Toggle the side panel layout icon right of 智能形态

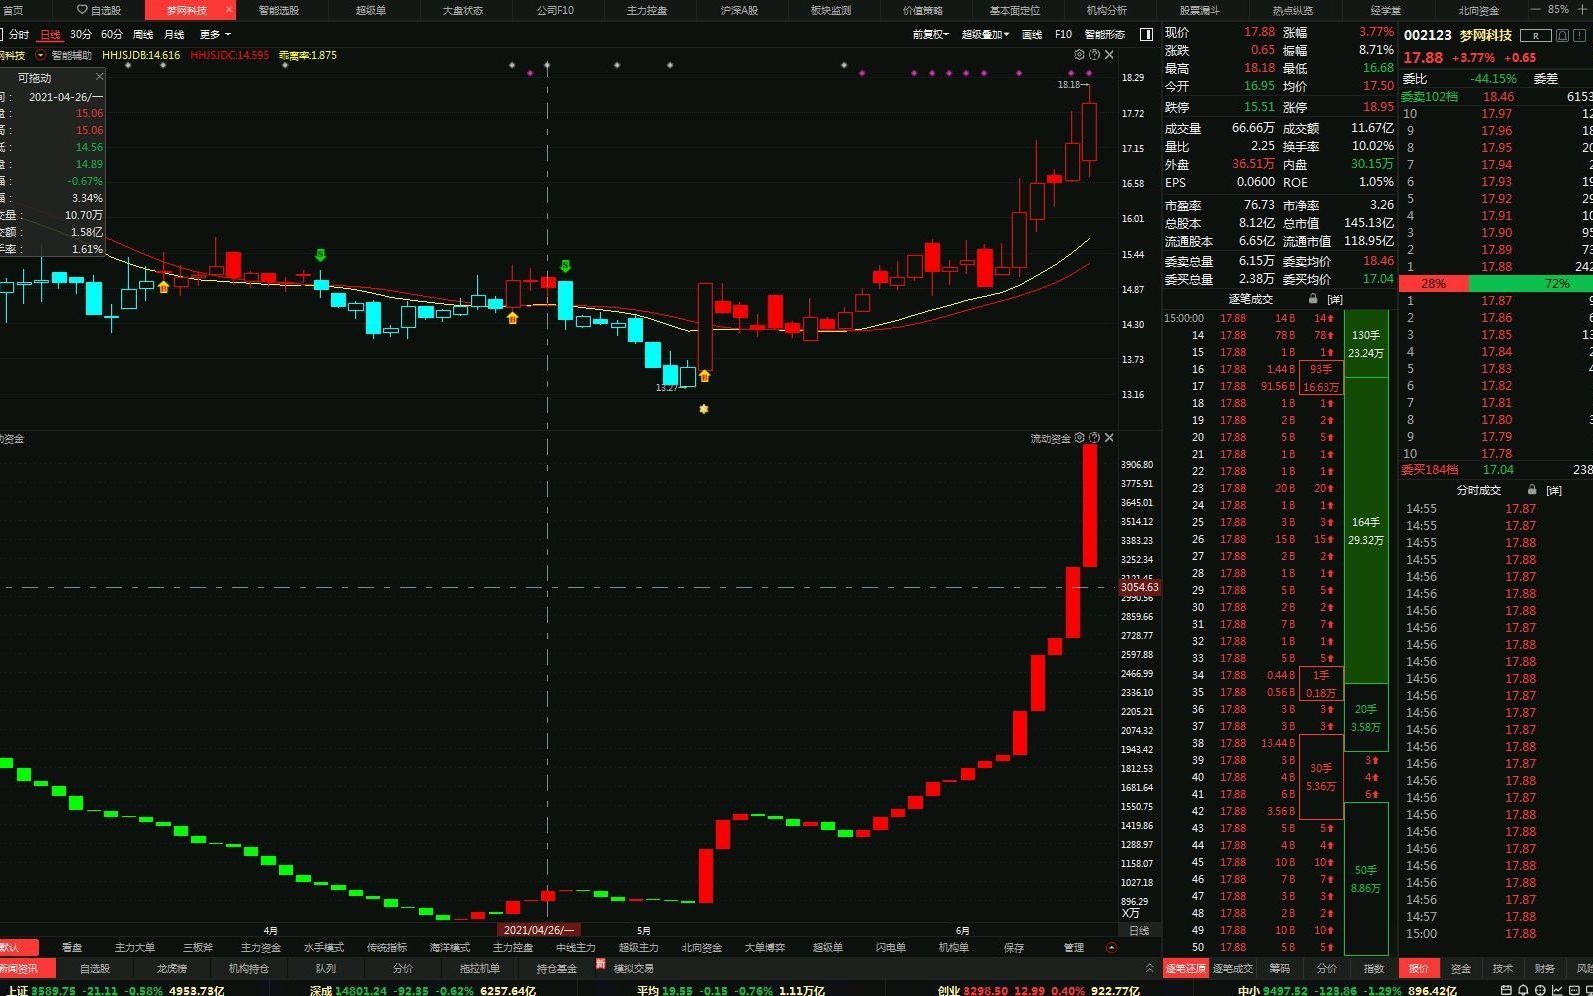(1146, 34)
